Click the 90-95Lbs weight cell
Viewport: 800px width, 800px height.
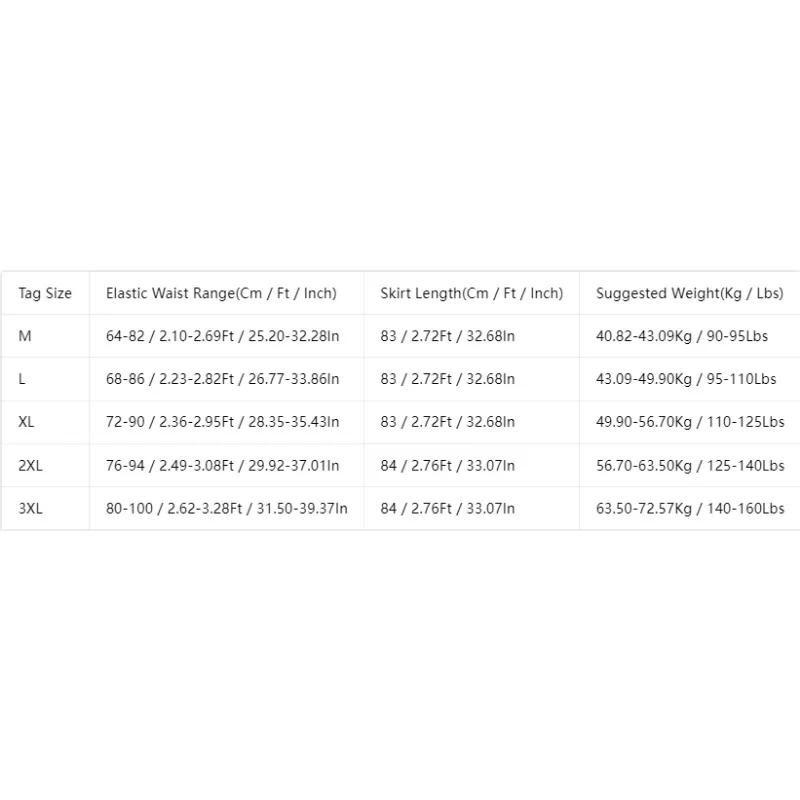[690, 336]
